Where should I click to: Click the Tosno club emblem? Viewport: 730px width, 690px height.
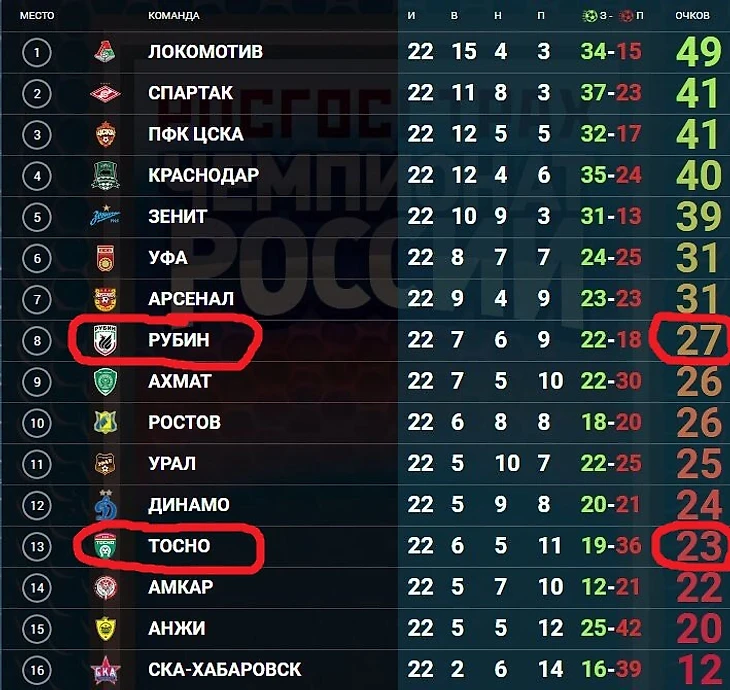(105, 546)
